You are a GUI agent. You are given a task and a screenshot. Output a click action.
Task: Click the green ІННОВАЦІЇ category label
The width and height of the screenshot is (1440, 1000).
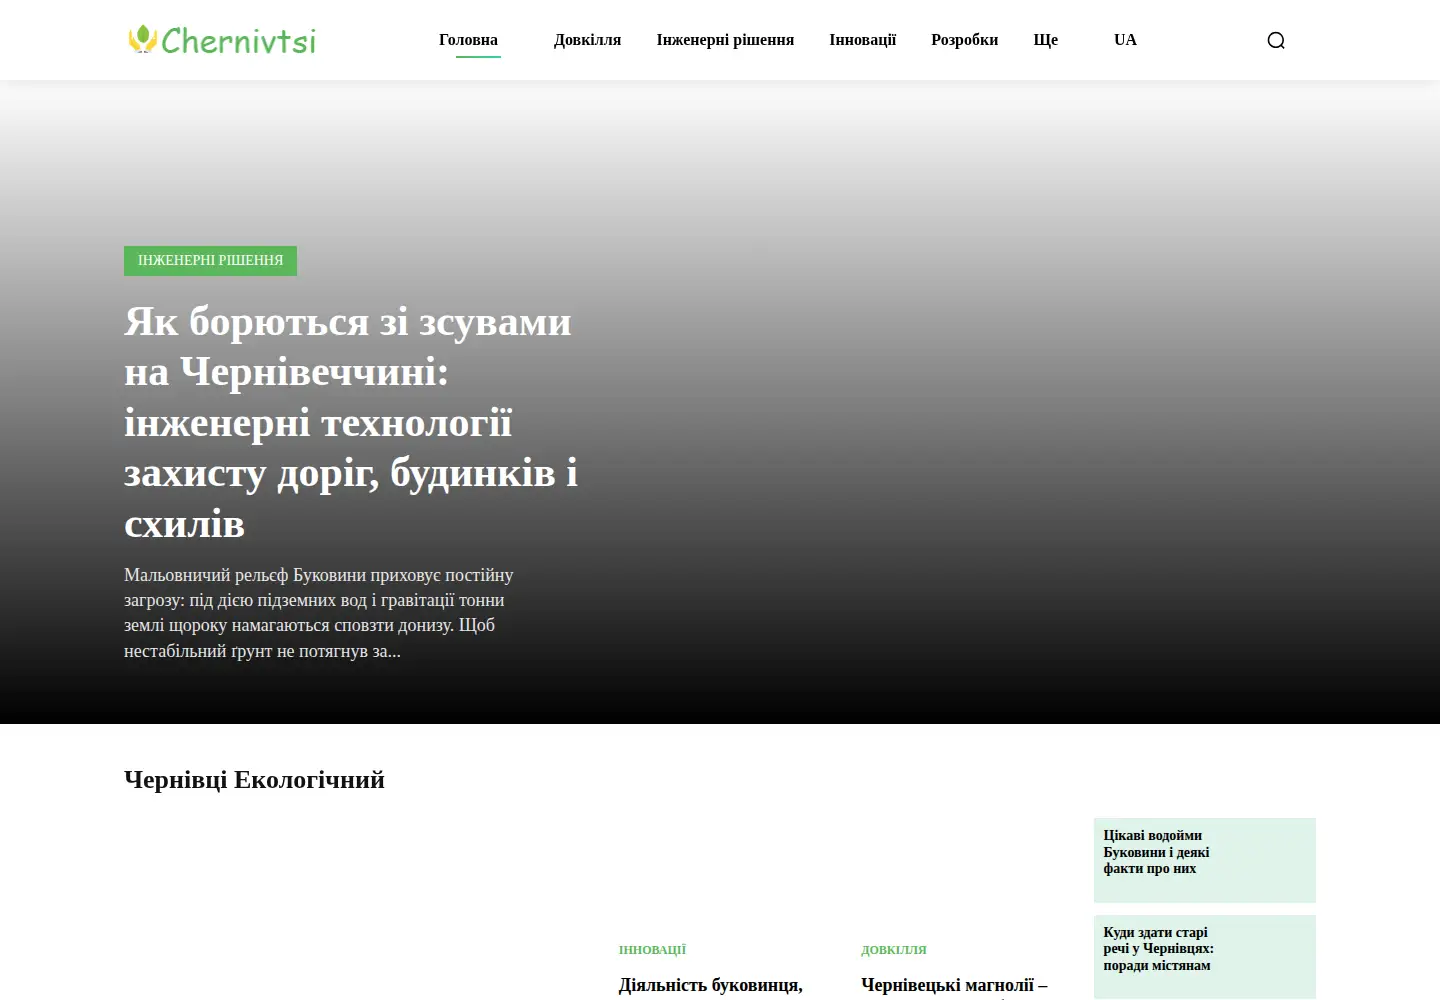[x=652, y=950]
